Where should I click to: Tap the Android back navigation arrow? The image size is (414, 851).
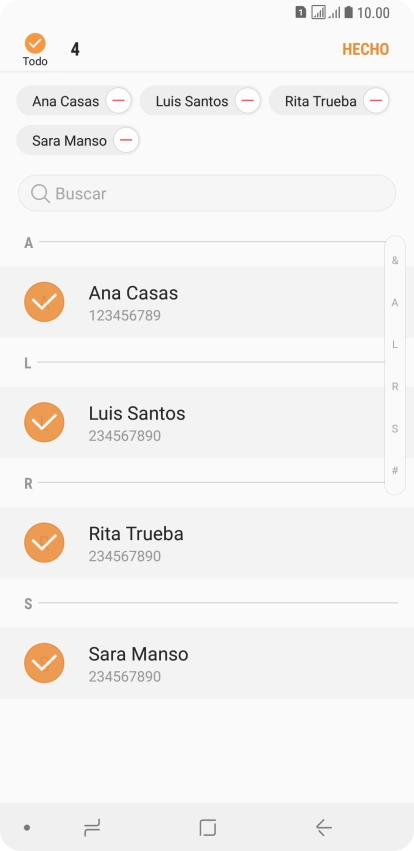[x=323, y=828]
